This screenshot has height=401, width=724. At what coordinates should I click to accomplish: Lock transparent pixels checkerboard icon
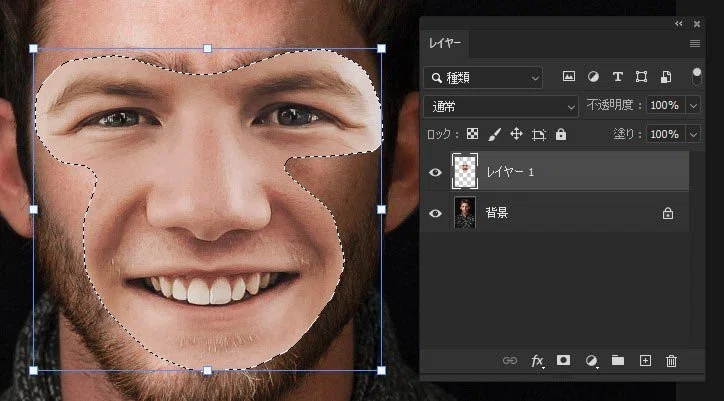pos(472,134)
